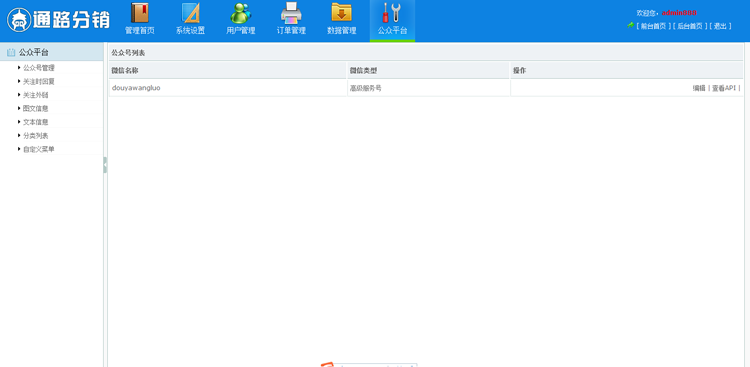Go to 前台首页 link

pos(653,26)
